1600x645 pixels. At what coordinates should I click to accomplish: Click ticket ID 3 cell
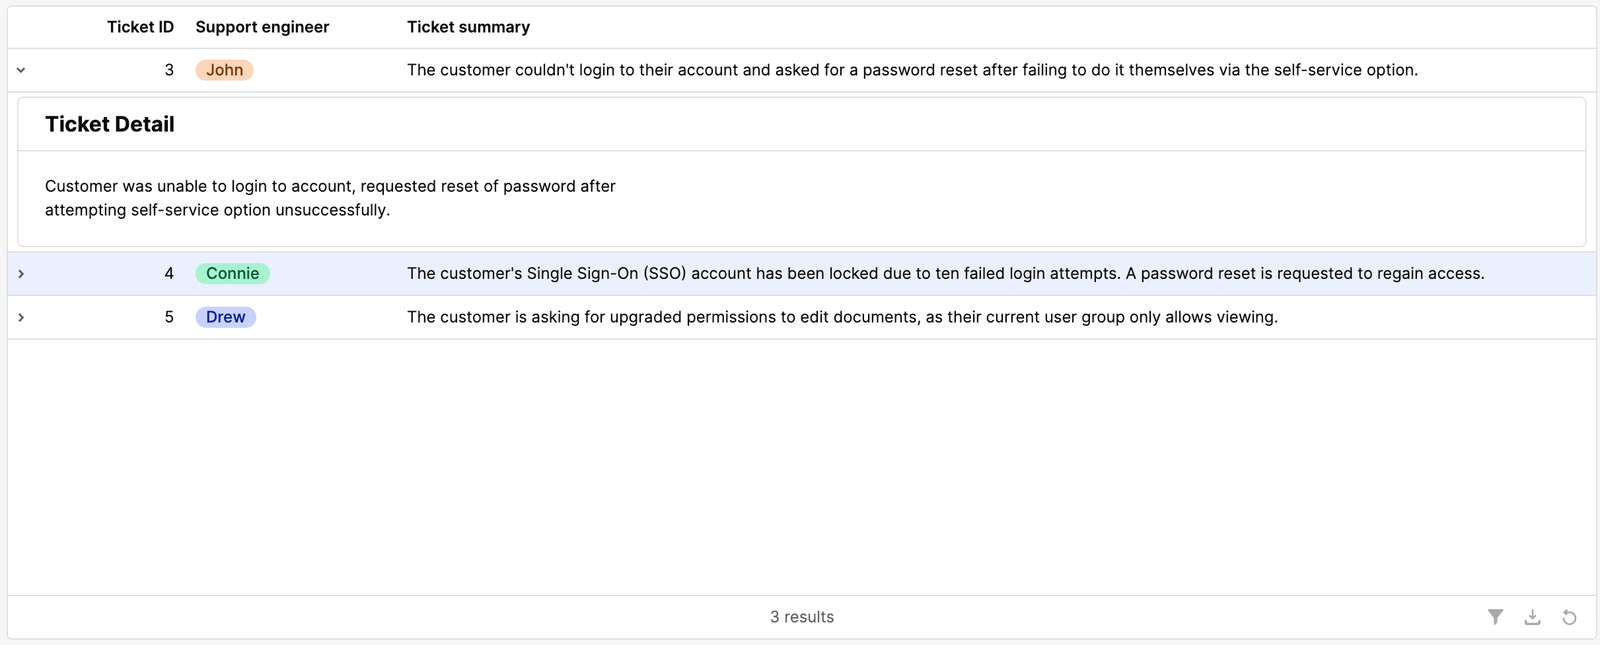[169, 70]
